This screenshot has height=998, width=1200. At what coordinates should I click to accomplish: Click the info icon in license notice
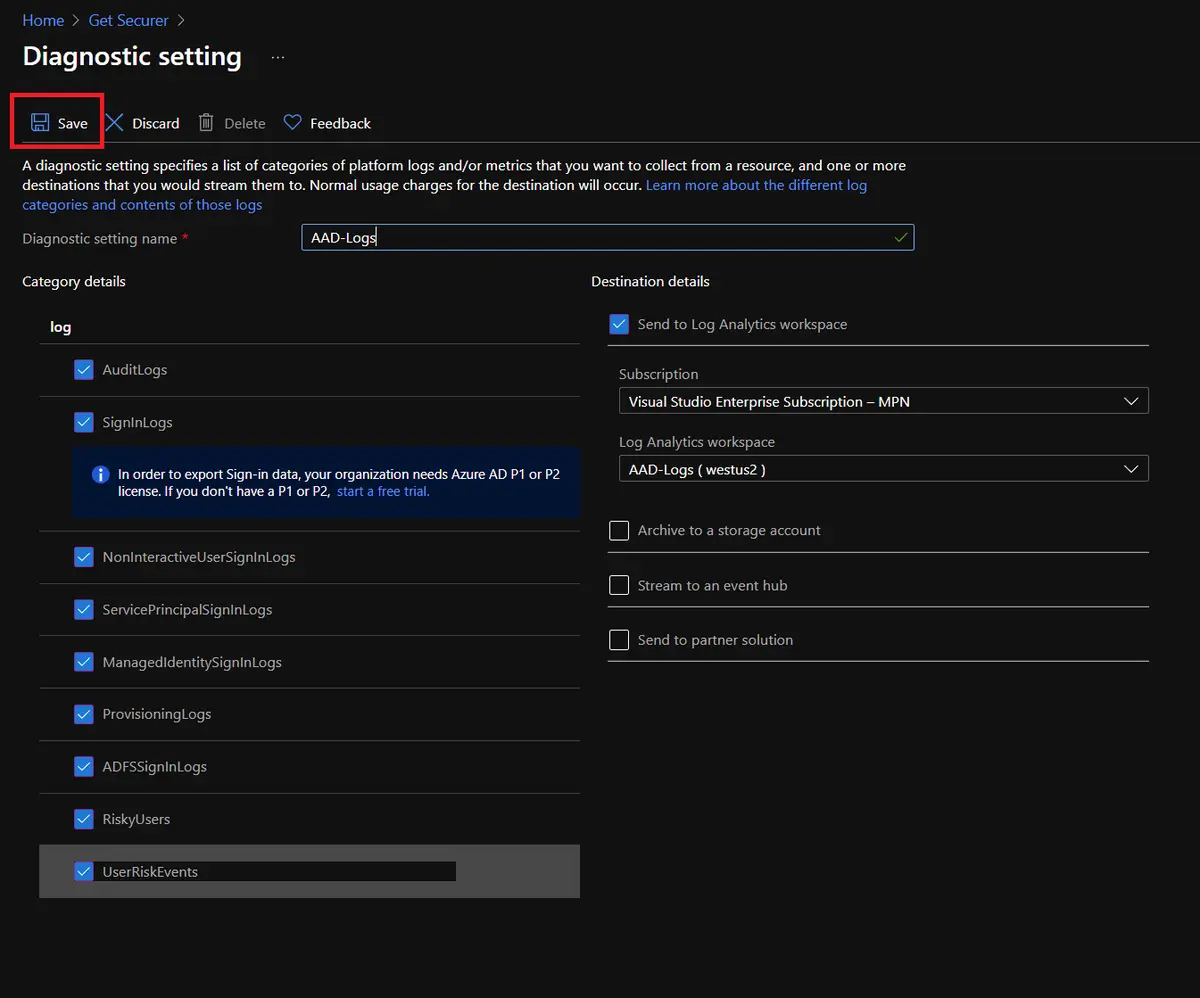point(100,475)
